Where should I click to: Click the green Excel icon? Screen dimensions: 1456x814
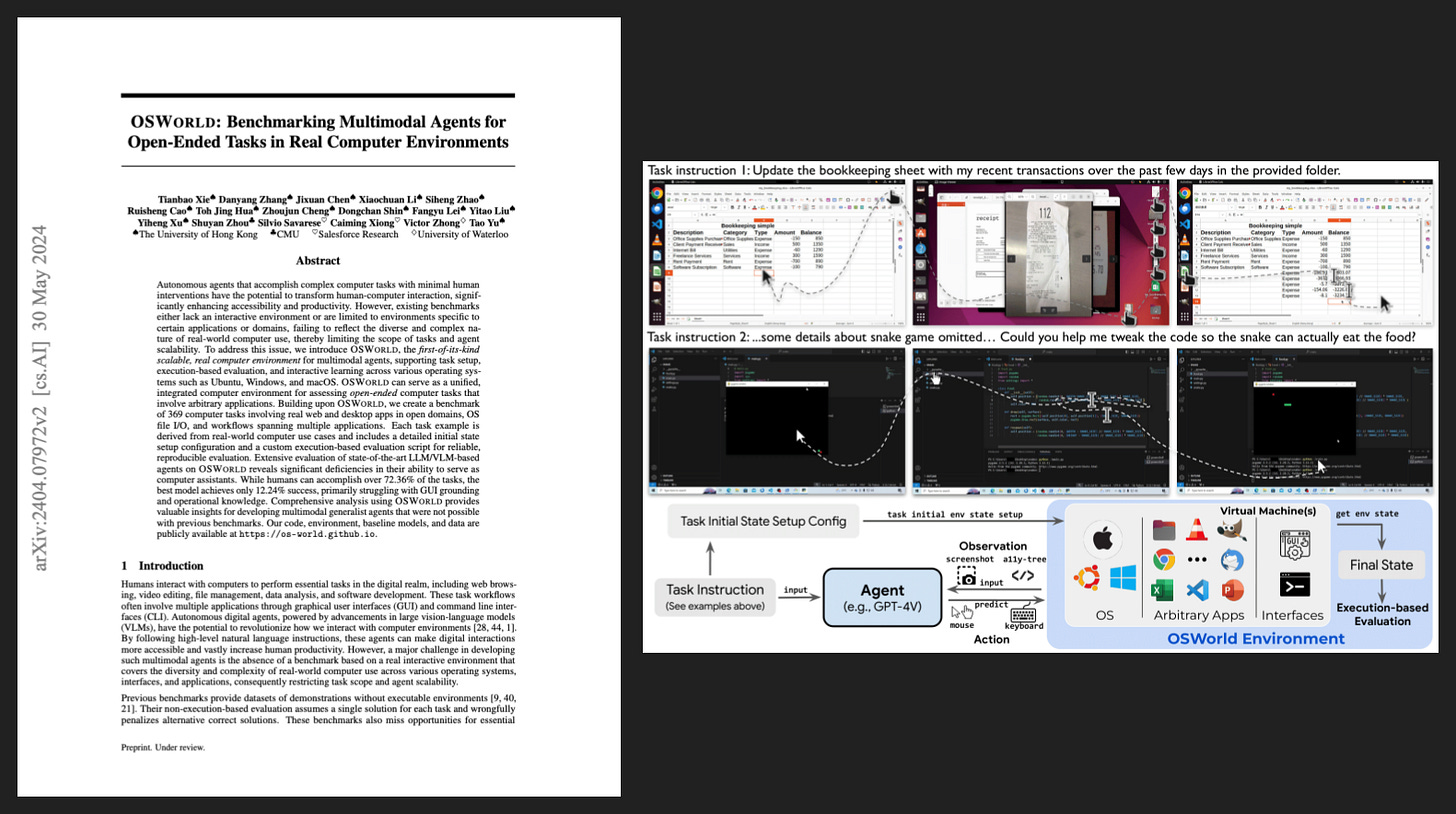1163,591
